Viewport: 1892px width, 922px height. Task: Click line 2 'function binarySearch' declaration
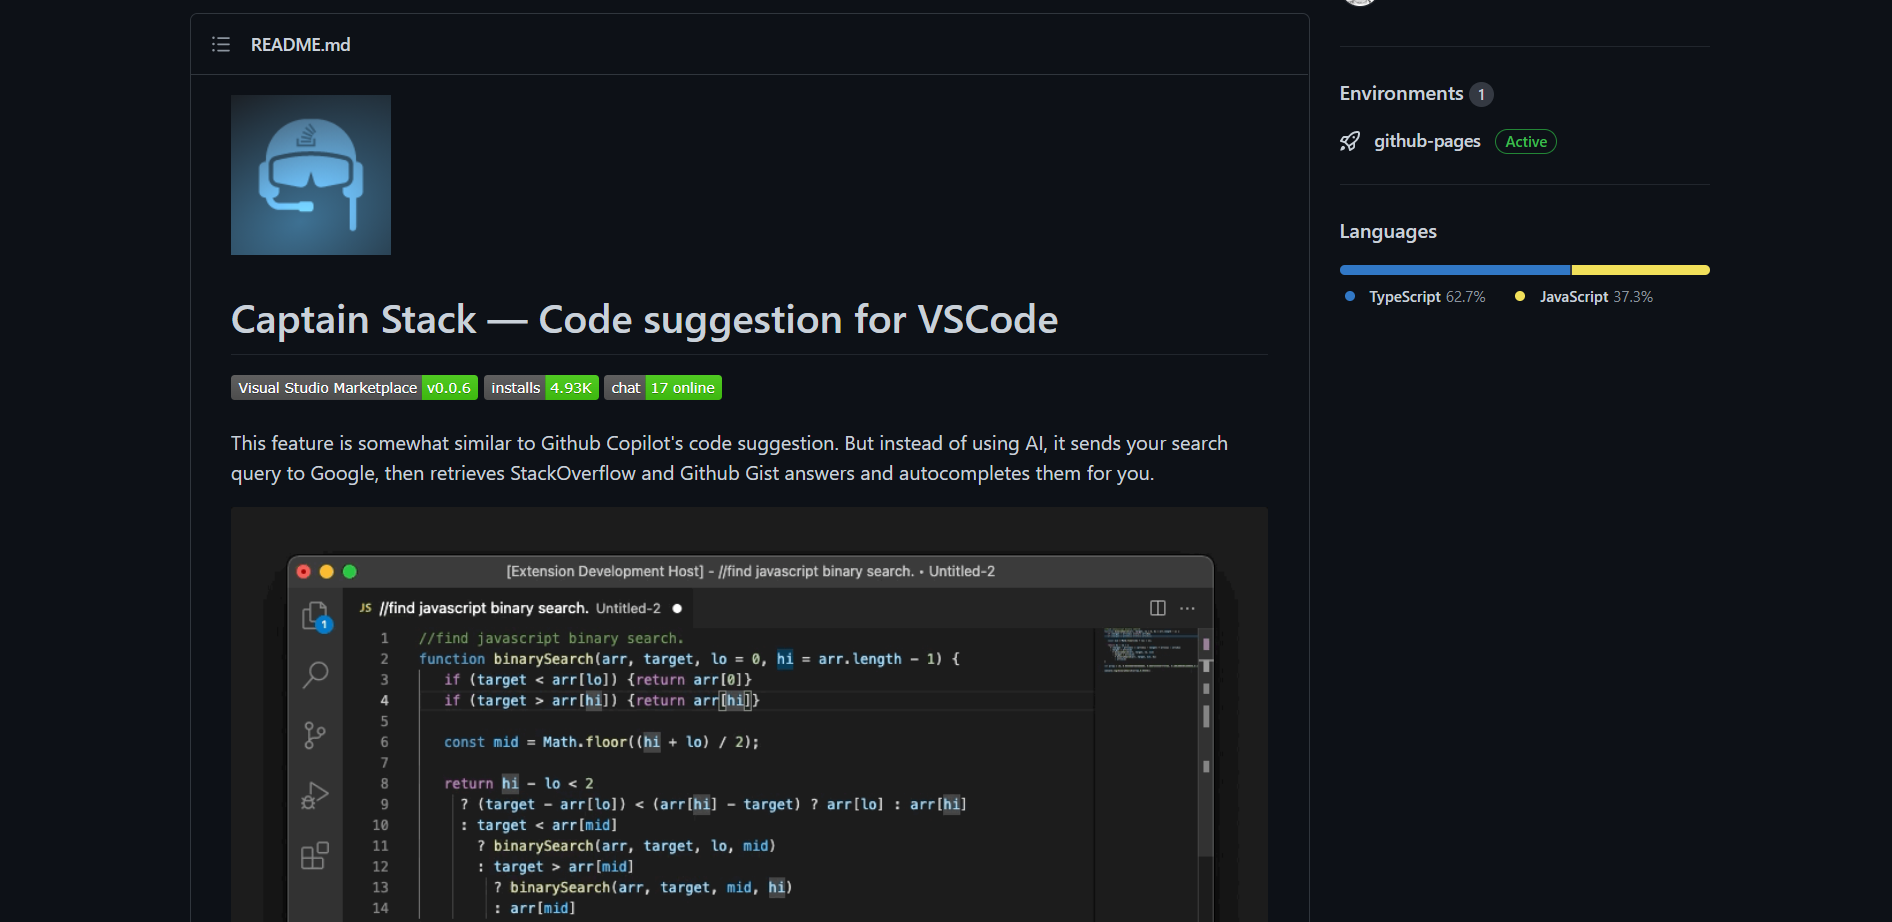(689, 659)
